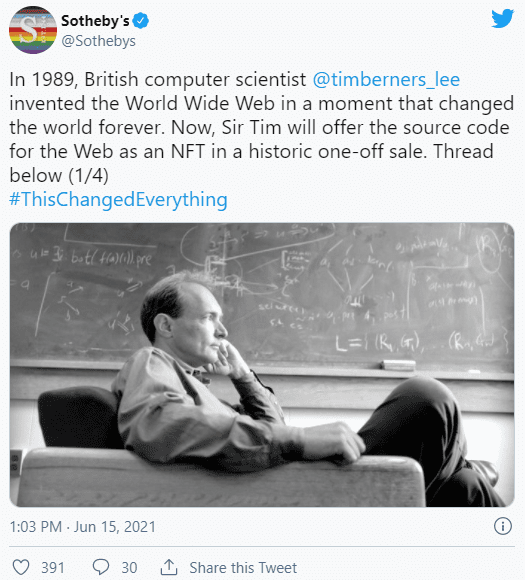Open Sotheby's rainbow profile avatar

click(33, 30)
